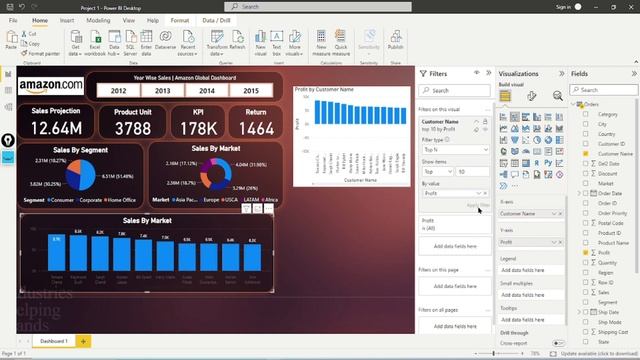Click the Save icon in title bar
This screenshot has height=360, width=640.
(x=10, y=7)
